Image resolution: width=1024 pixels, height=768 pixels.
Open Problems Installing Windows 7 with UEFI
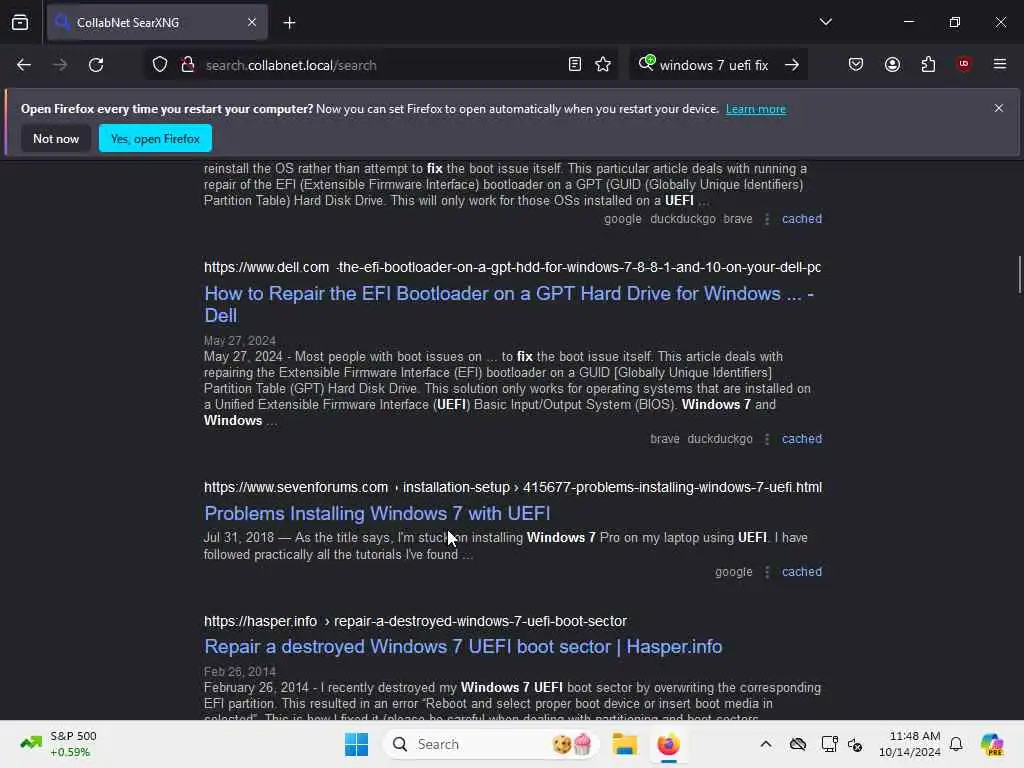pos(377,513)
